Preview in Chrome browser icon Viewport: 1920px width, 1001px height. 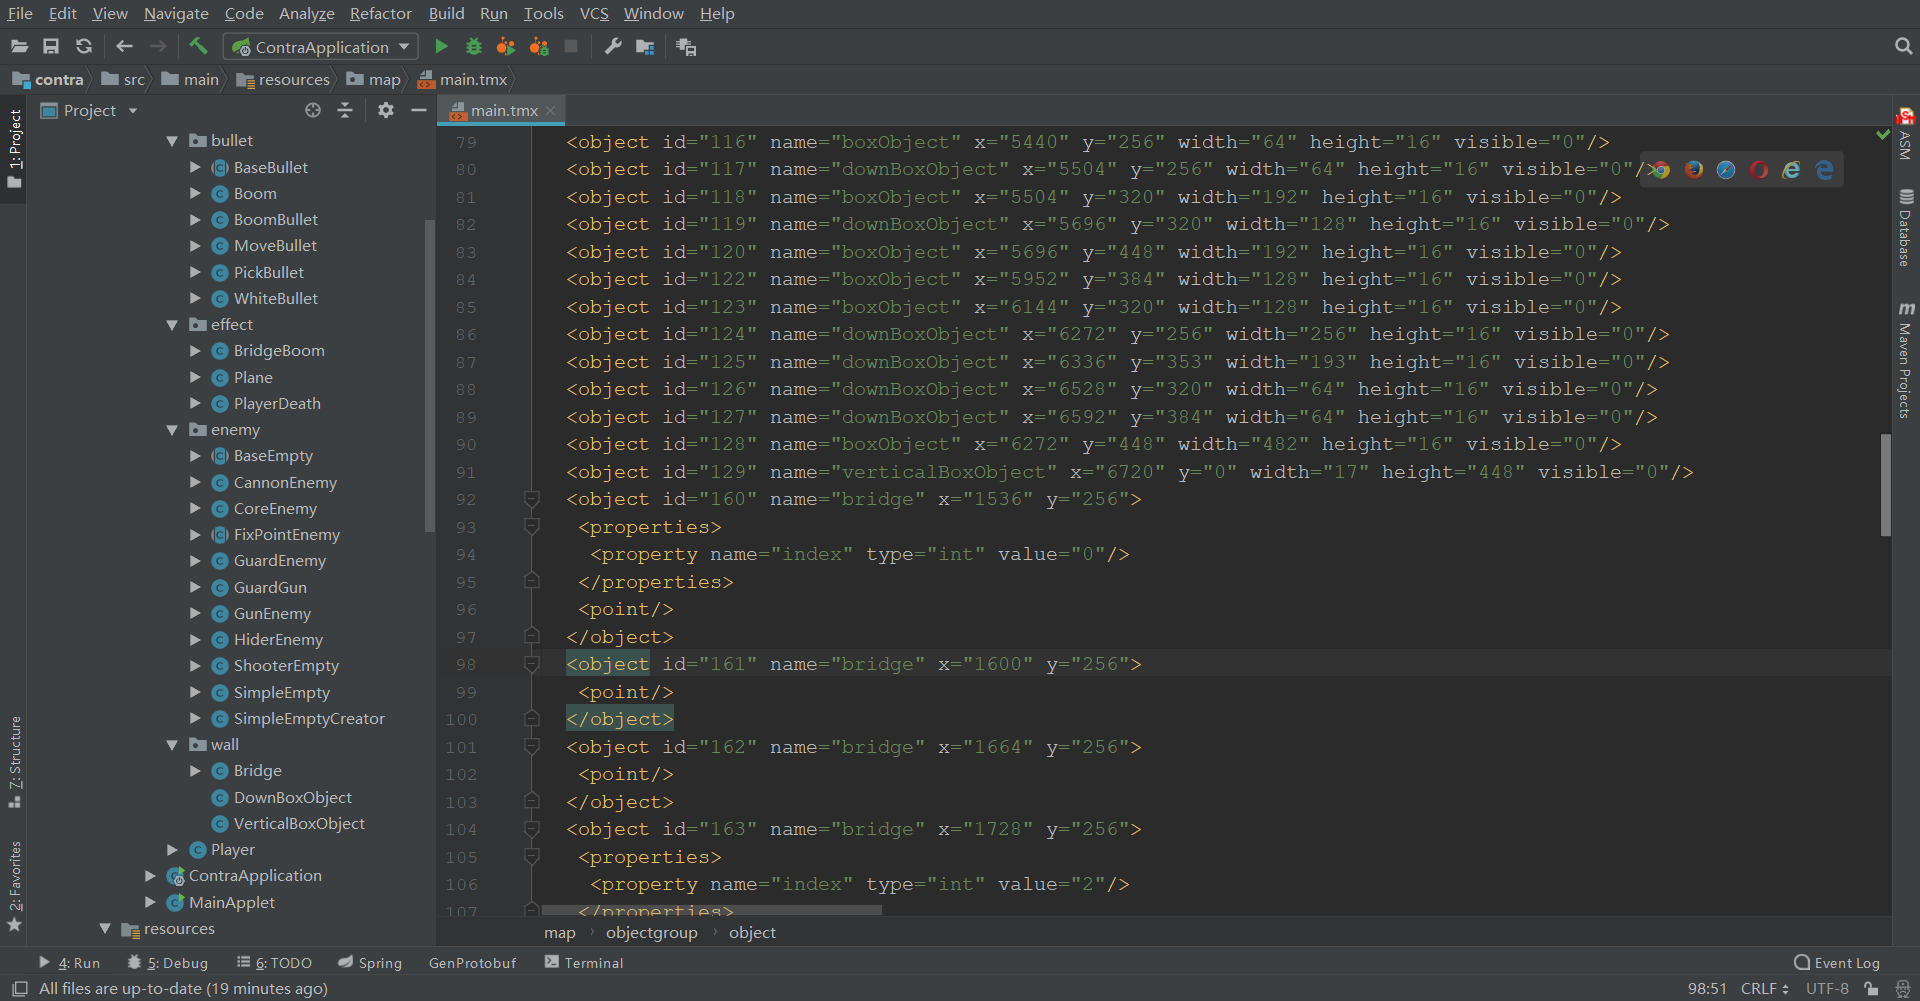point(1661,170)
